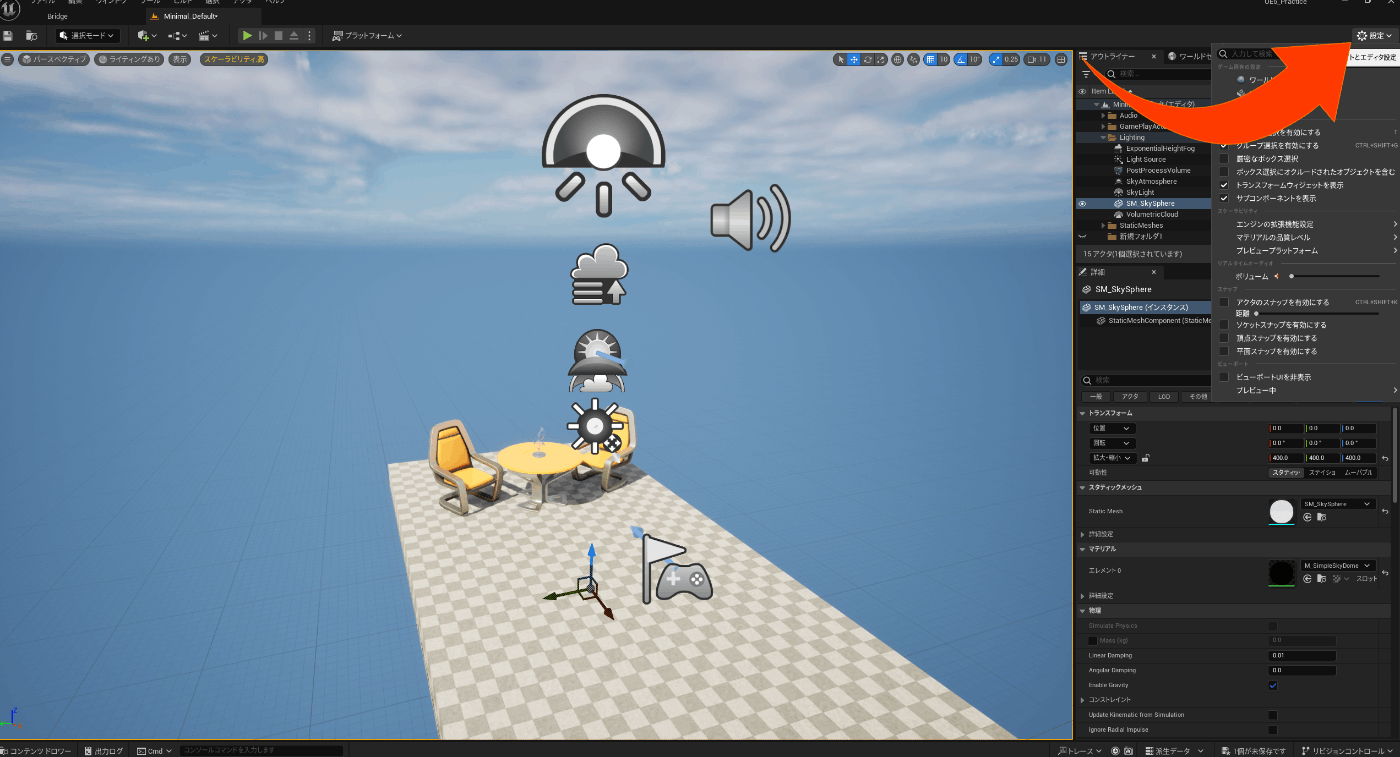Adjust the ボリューム volume slider
Image resolution: width=1400 pixels, height=757 pixels.
[x=1333, y=276]
